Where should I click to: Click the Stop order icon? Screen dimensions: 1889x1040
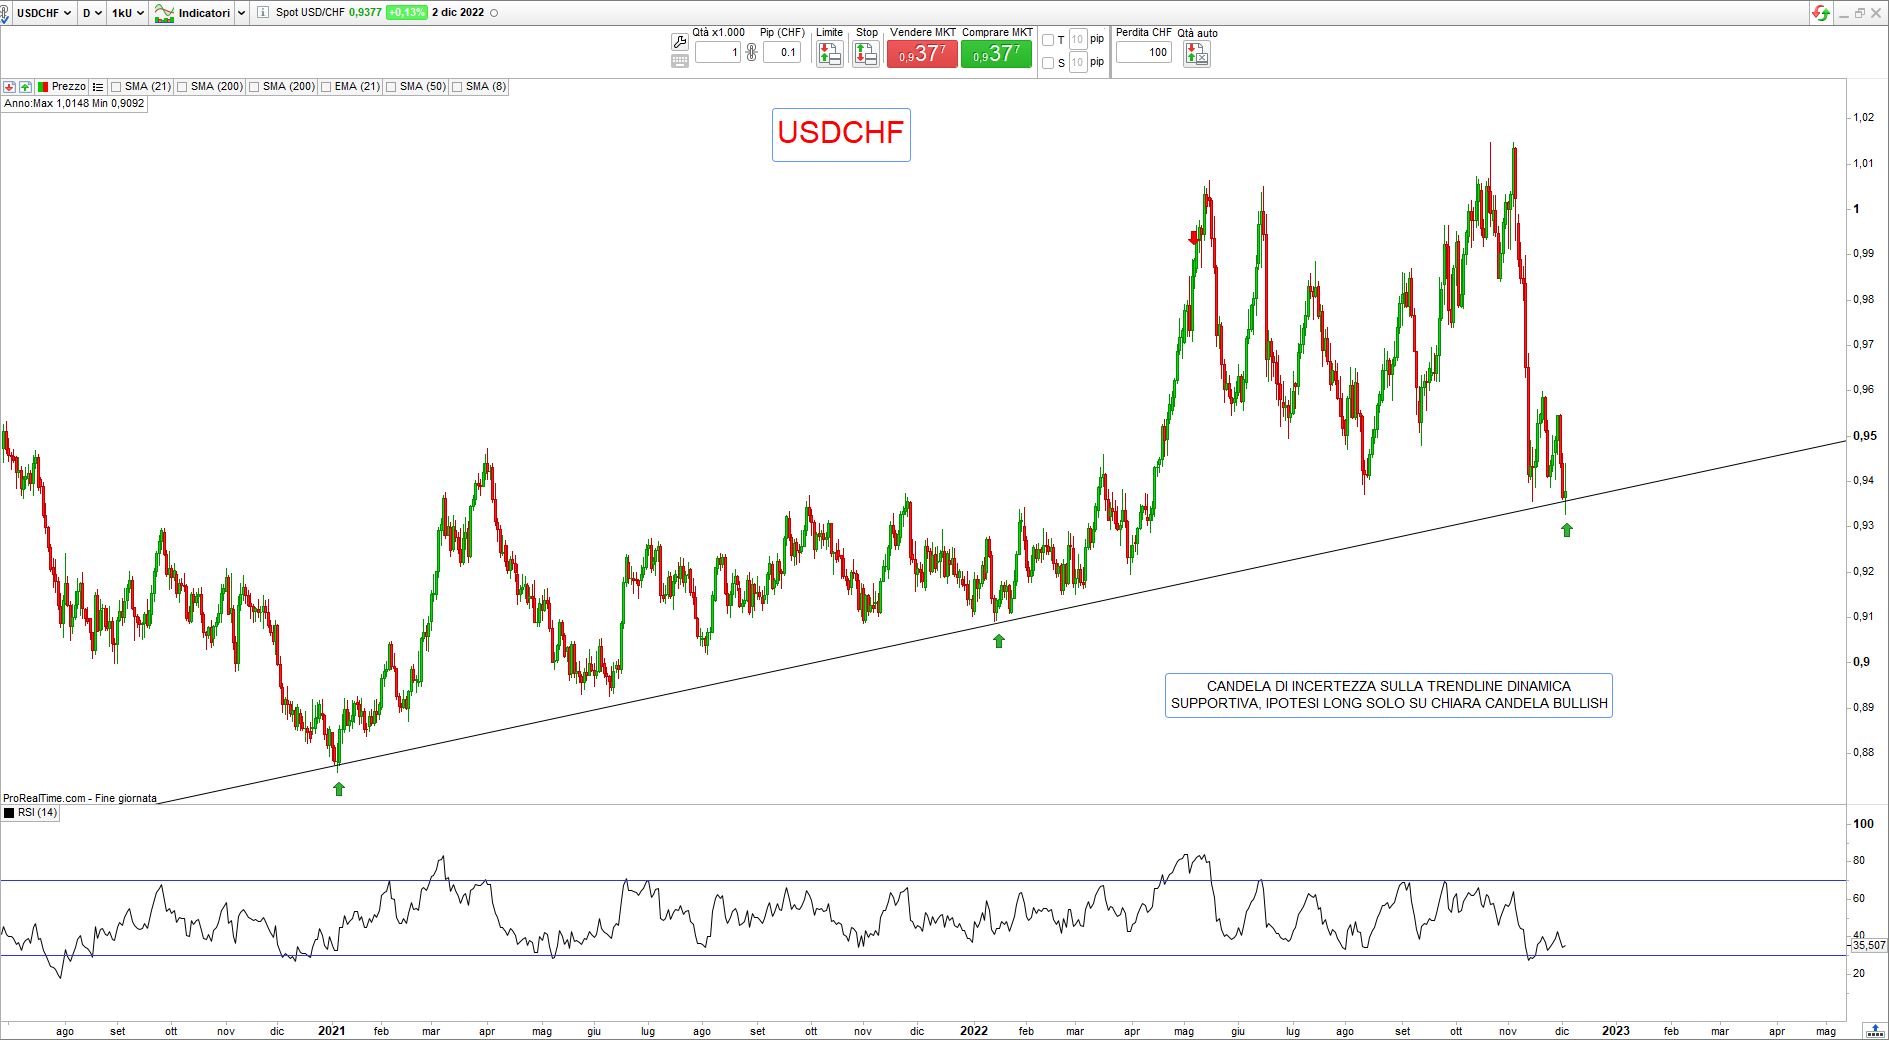[866, 54]
